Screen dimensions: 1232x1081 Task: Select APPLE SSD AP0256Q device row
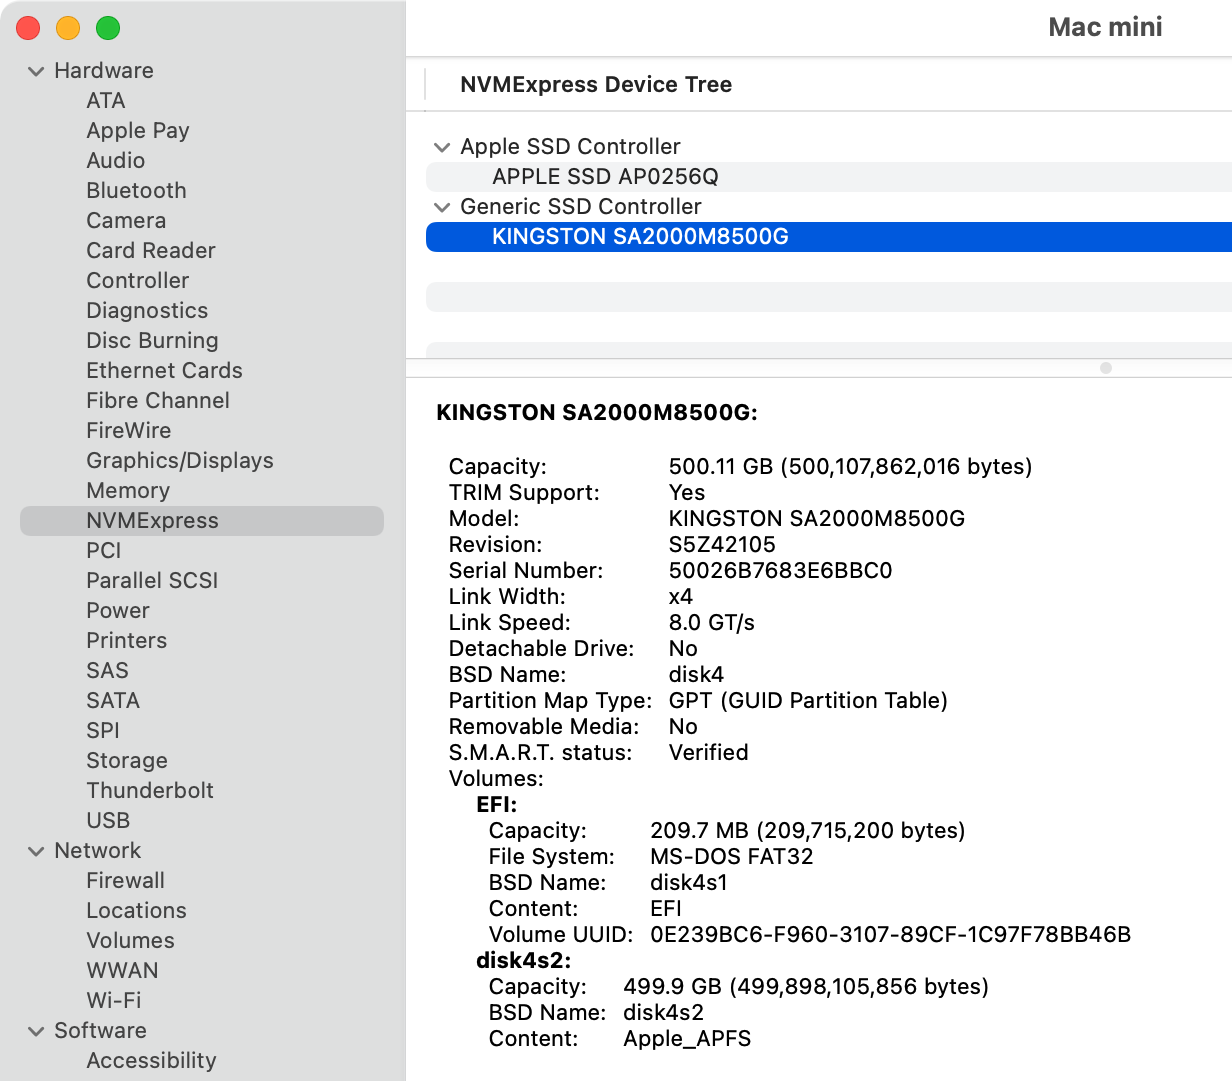click(605, 177)
